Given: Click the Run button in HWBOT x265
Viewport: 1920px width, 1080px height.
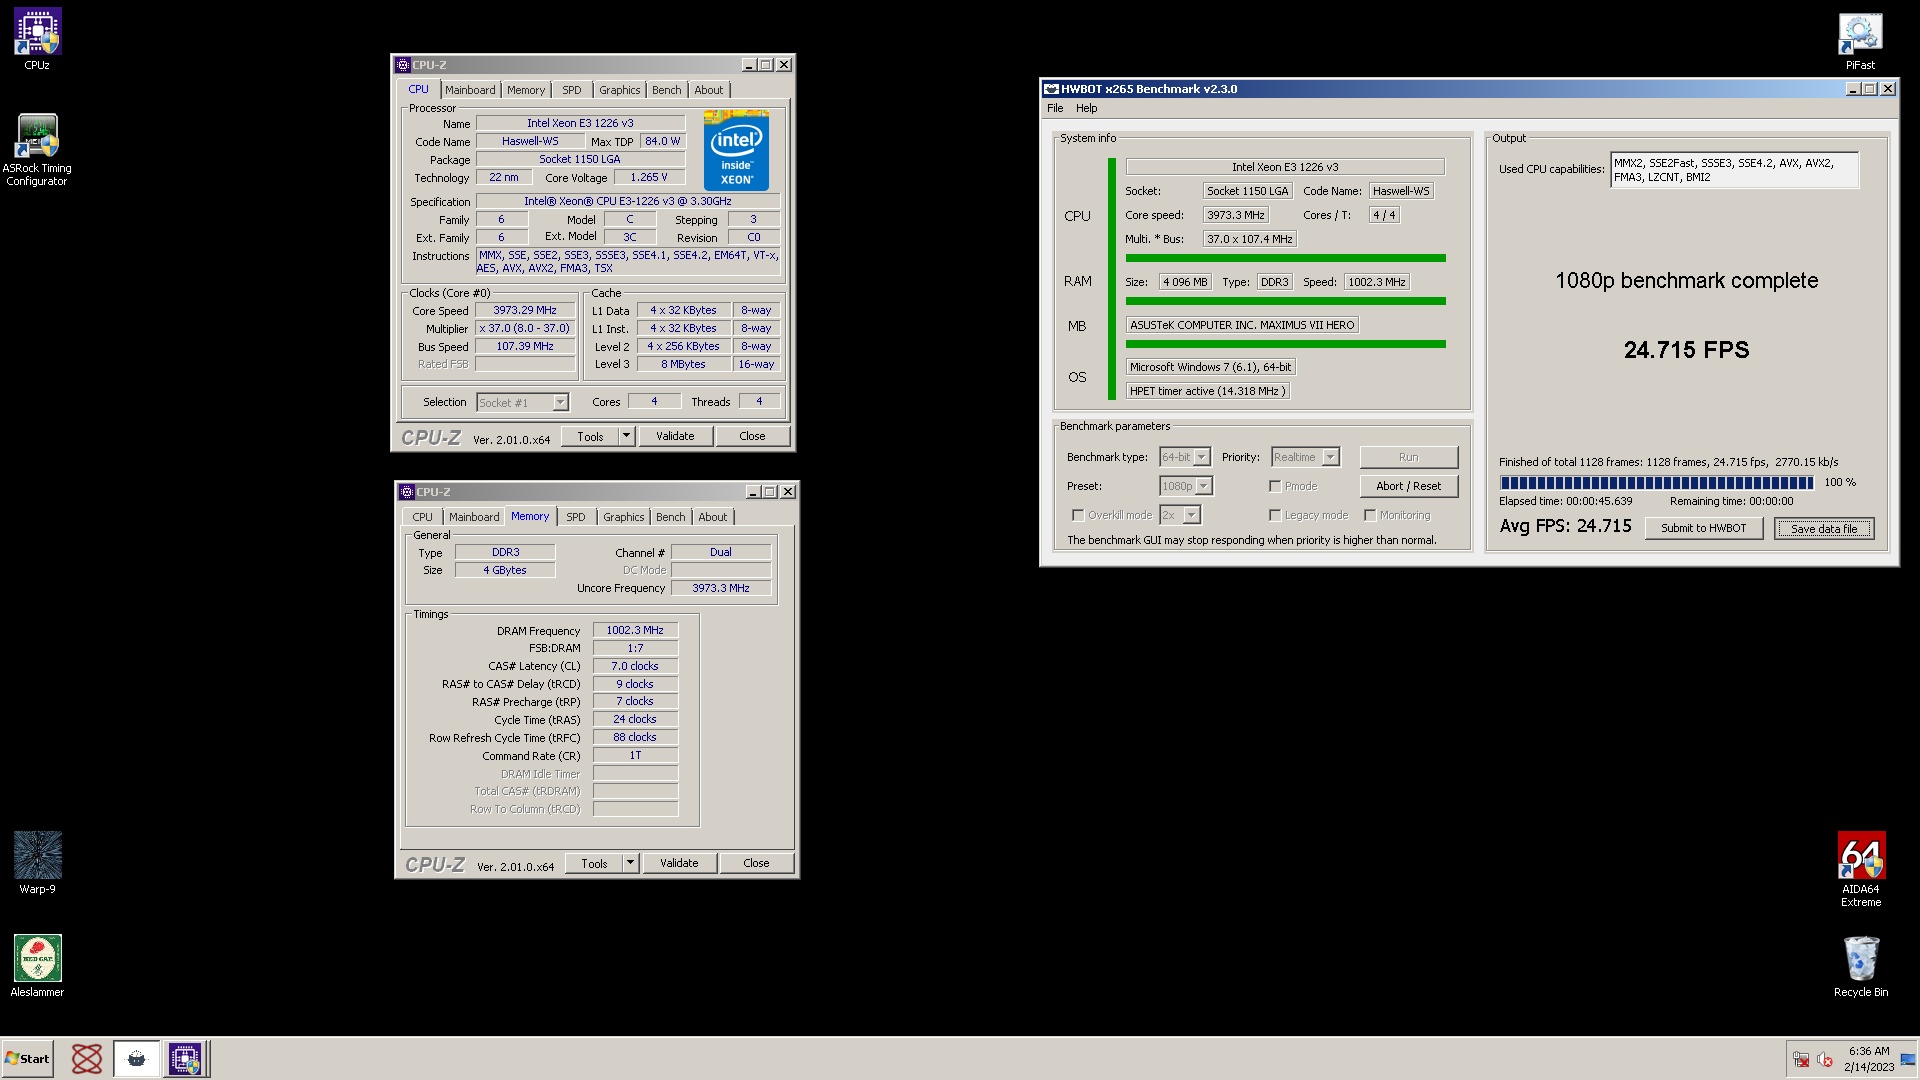Looking at the screenshot, I should point(1408,457).
